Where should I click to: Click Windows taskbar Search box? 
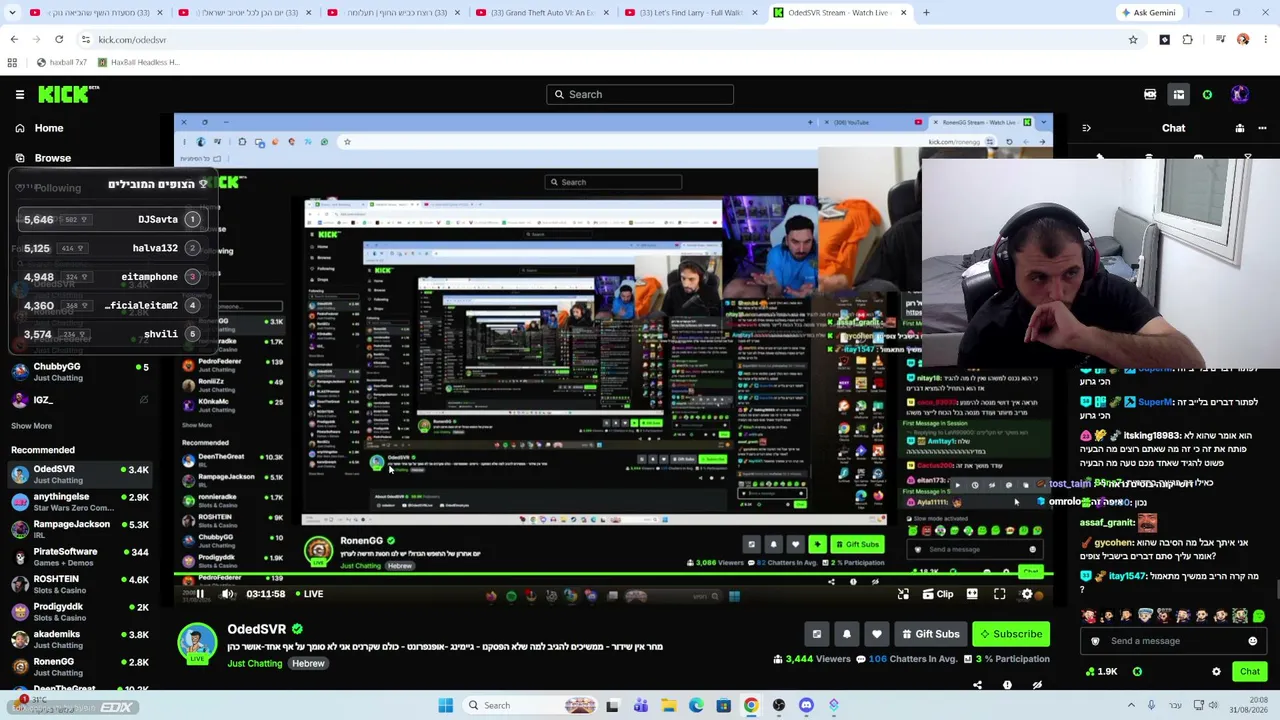tap(531, 706)
